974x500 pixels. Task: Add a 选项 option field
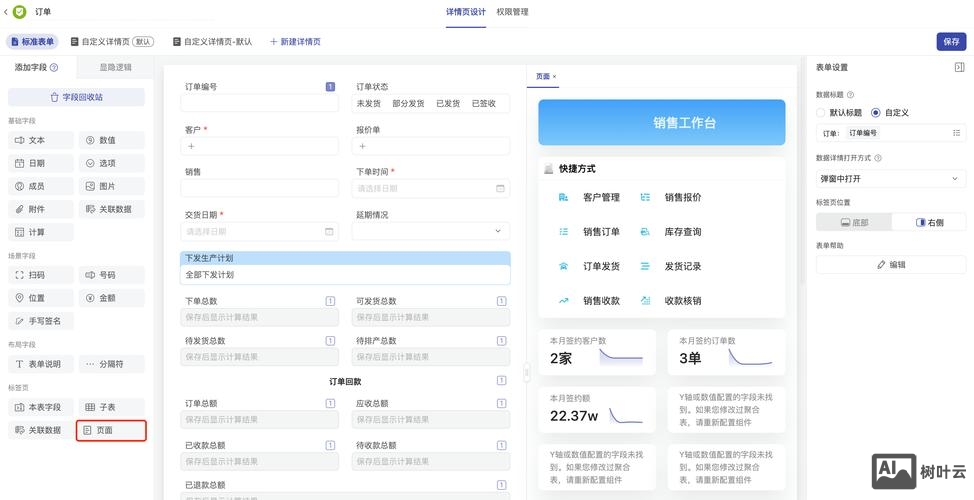[111, 163]
